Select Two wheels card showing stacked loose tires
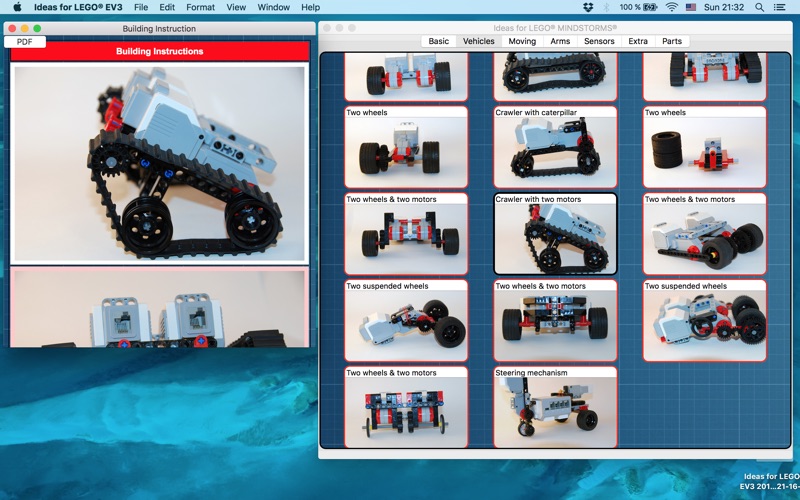 705,147
